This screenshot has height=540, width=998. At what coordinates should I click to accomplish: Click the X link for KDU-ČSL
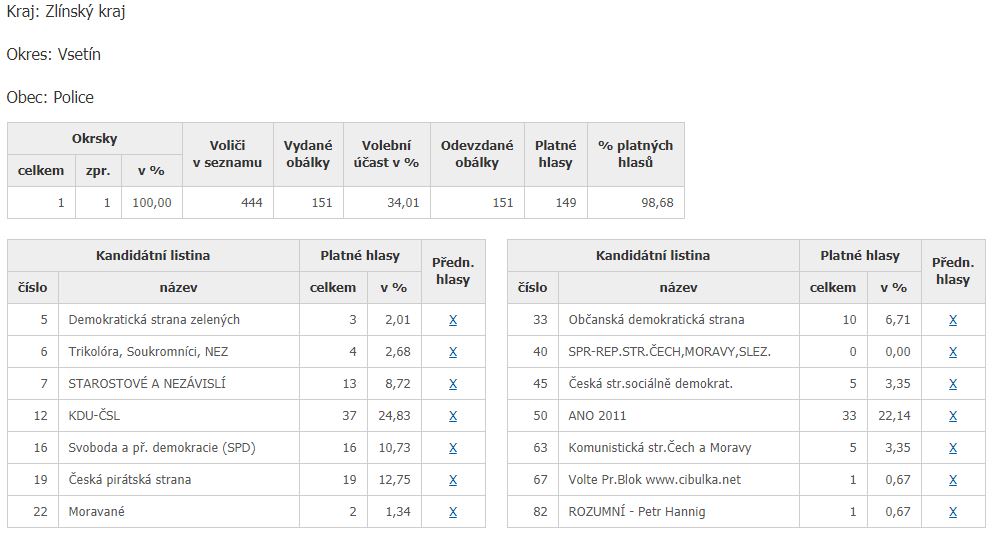[453, 416]
